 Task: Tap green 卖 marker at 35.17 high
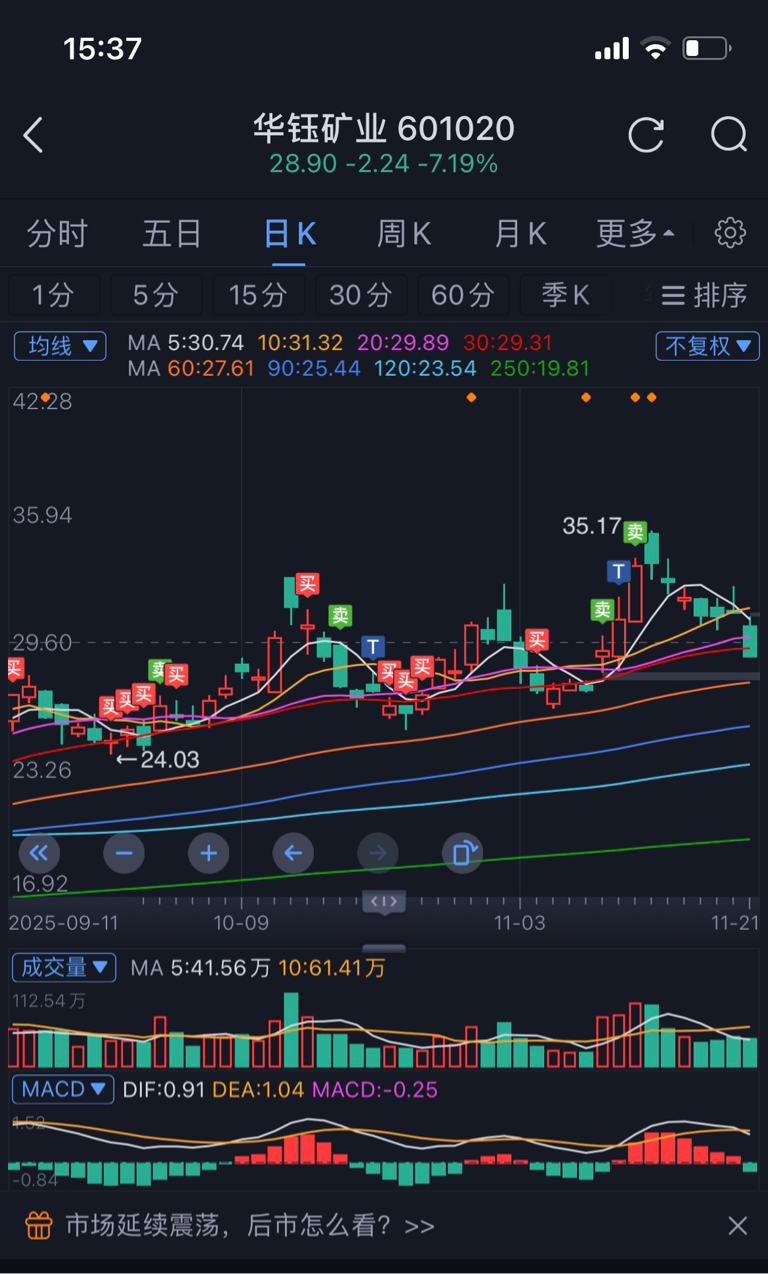click(x=635, y=532)
